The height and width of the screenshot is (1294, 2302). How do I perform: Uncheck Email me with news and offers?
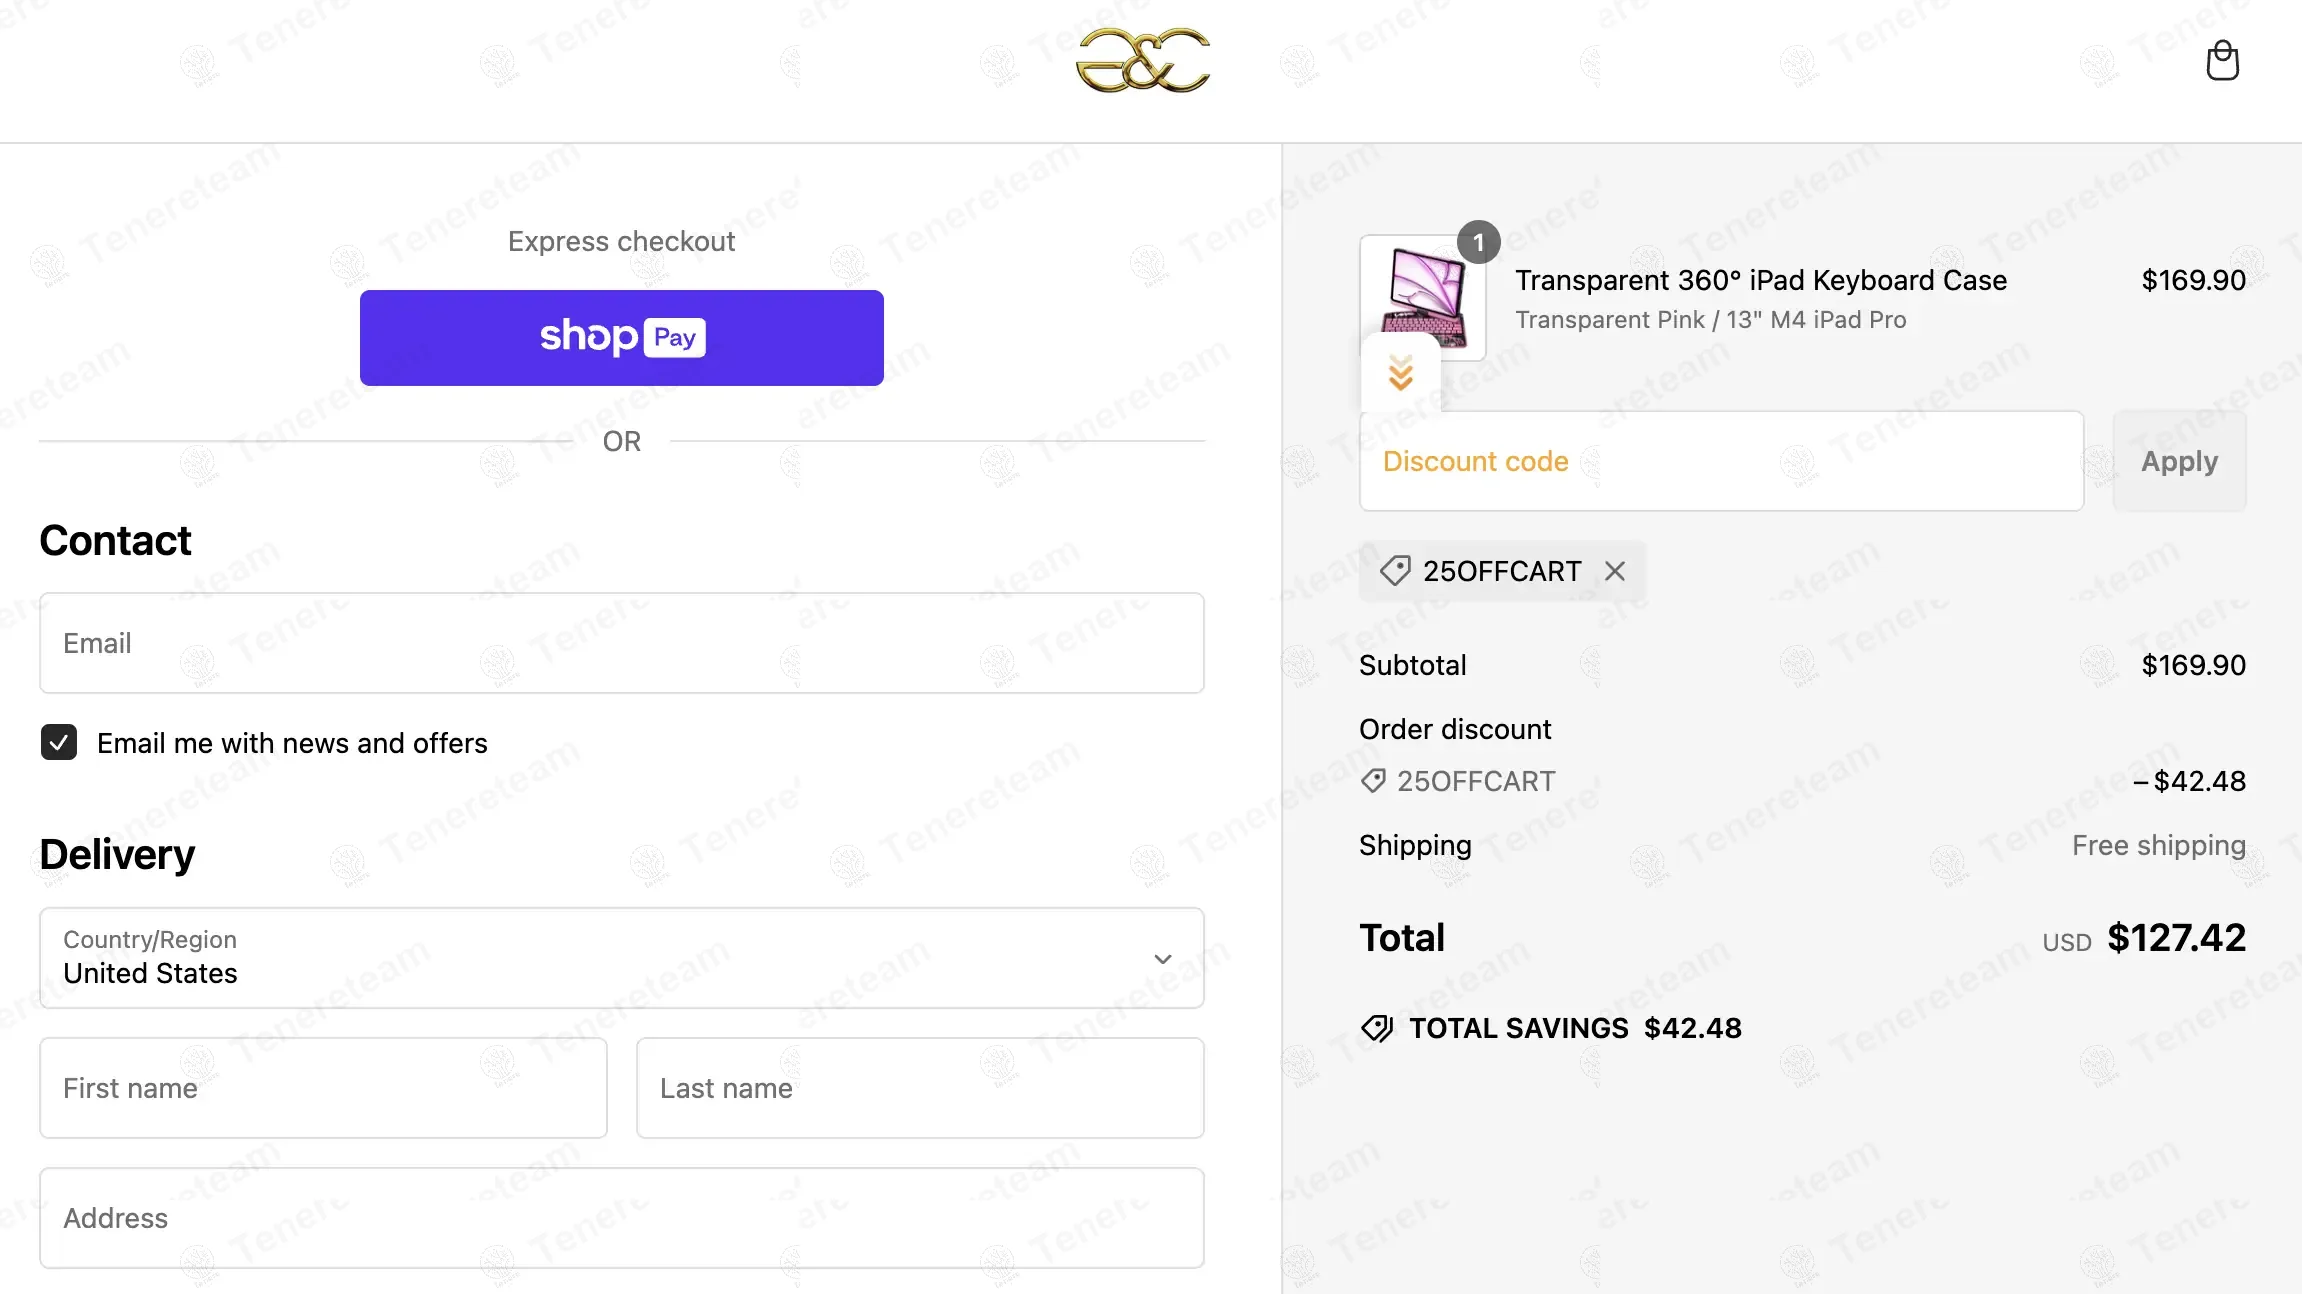coord(59,743)
